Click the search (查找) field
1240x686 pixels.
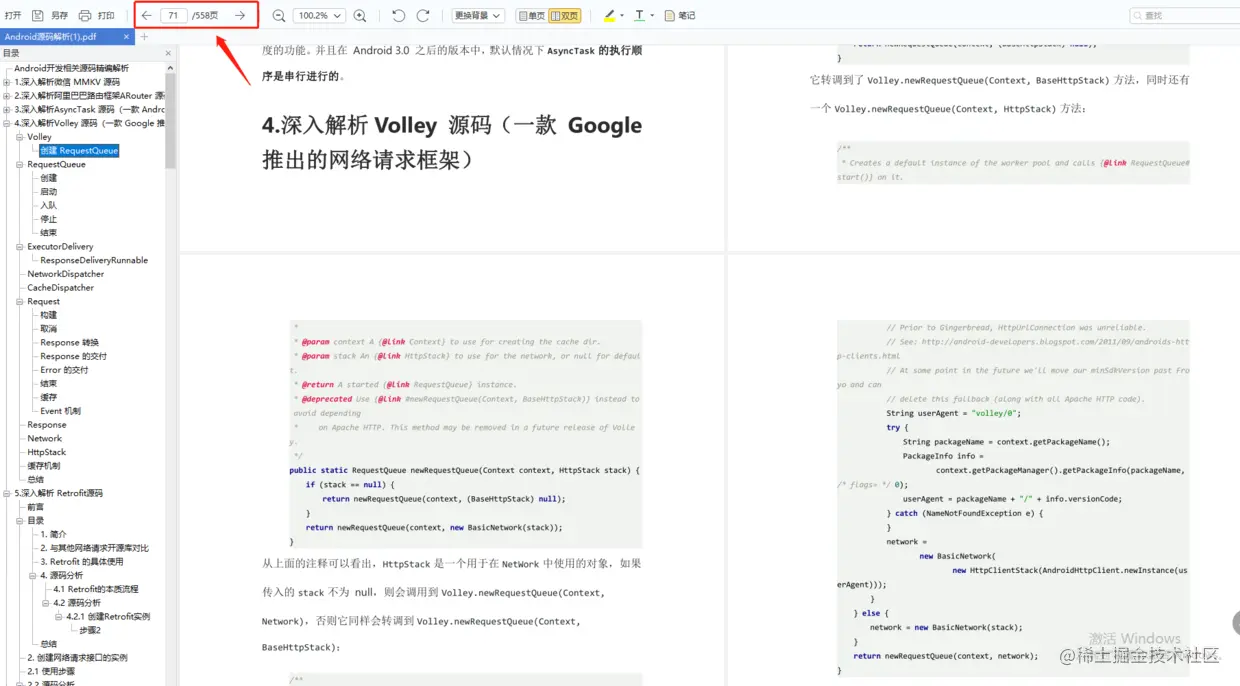tap(1184, 16)
